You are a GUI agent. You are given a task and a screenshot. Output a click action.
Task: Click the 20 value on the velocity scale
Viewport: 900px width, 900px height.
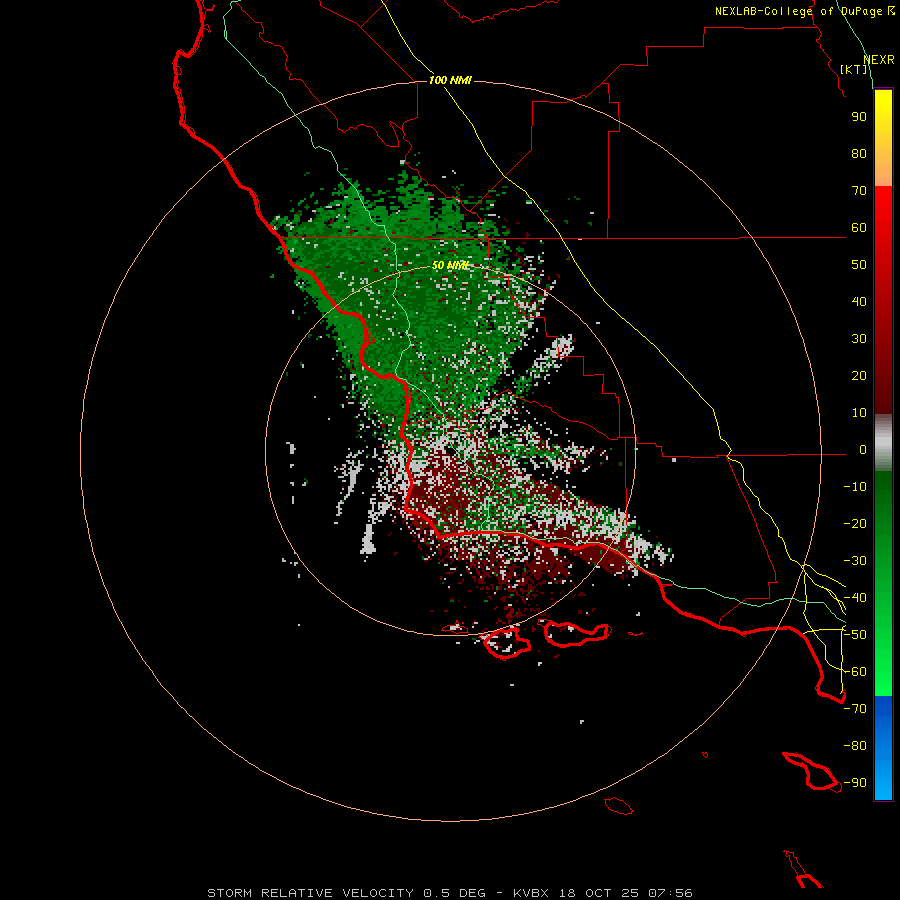pyautogui.click(x=859, y=376)
